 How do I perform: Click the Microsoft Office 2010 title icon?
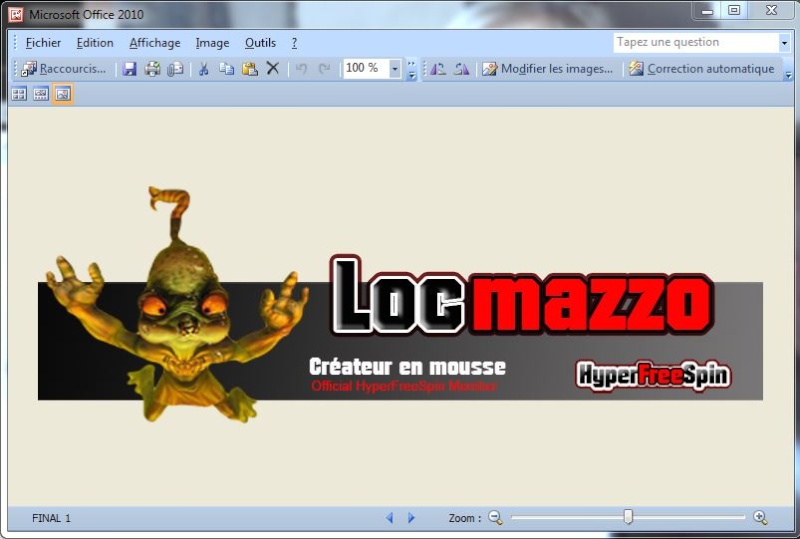point(15,15)
